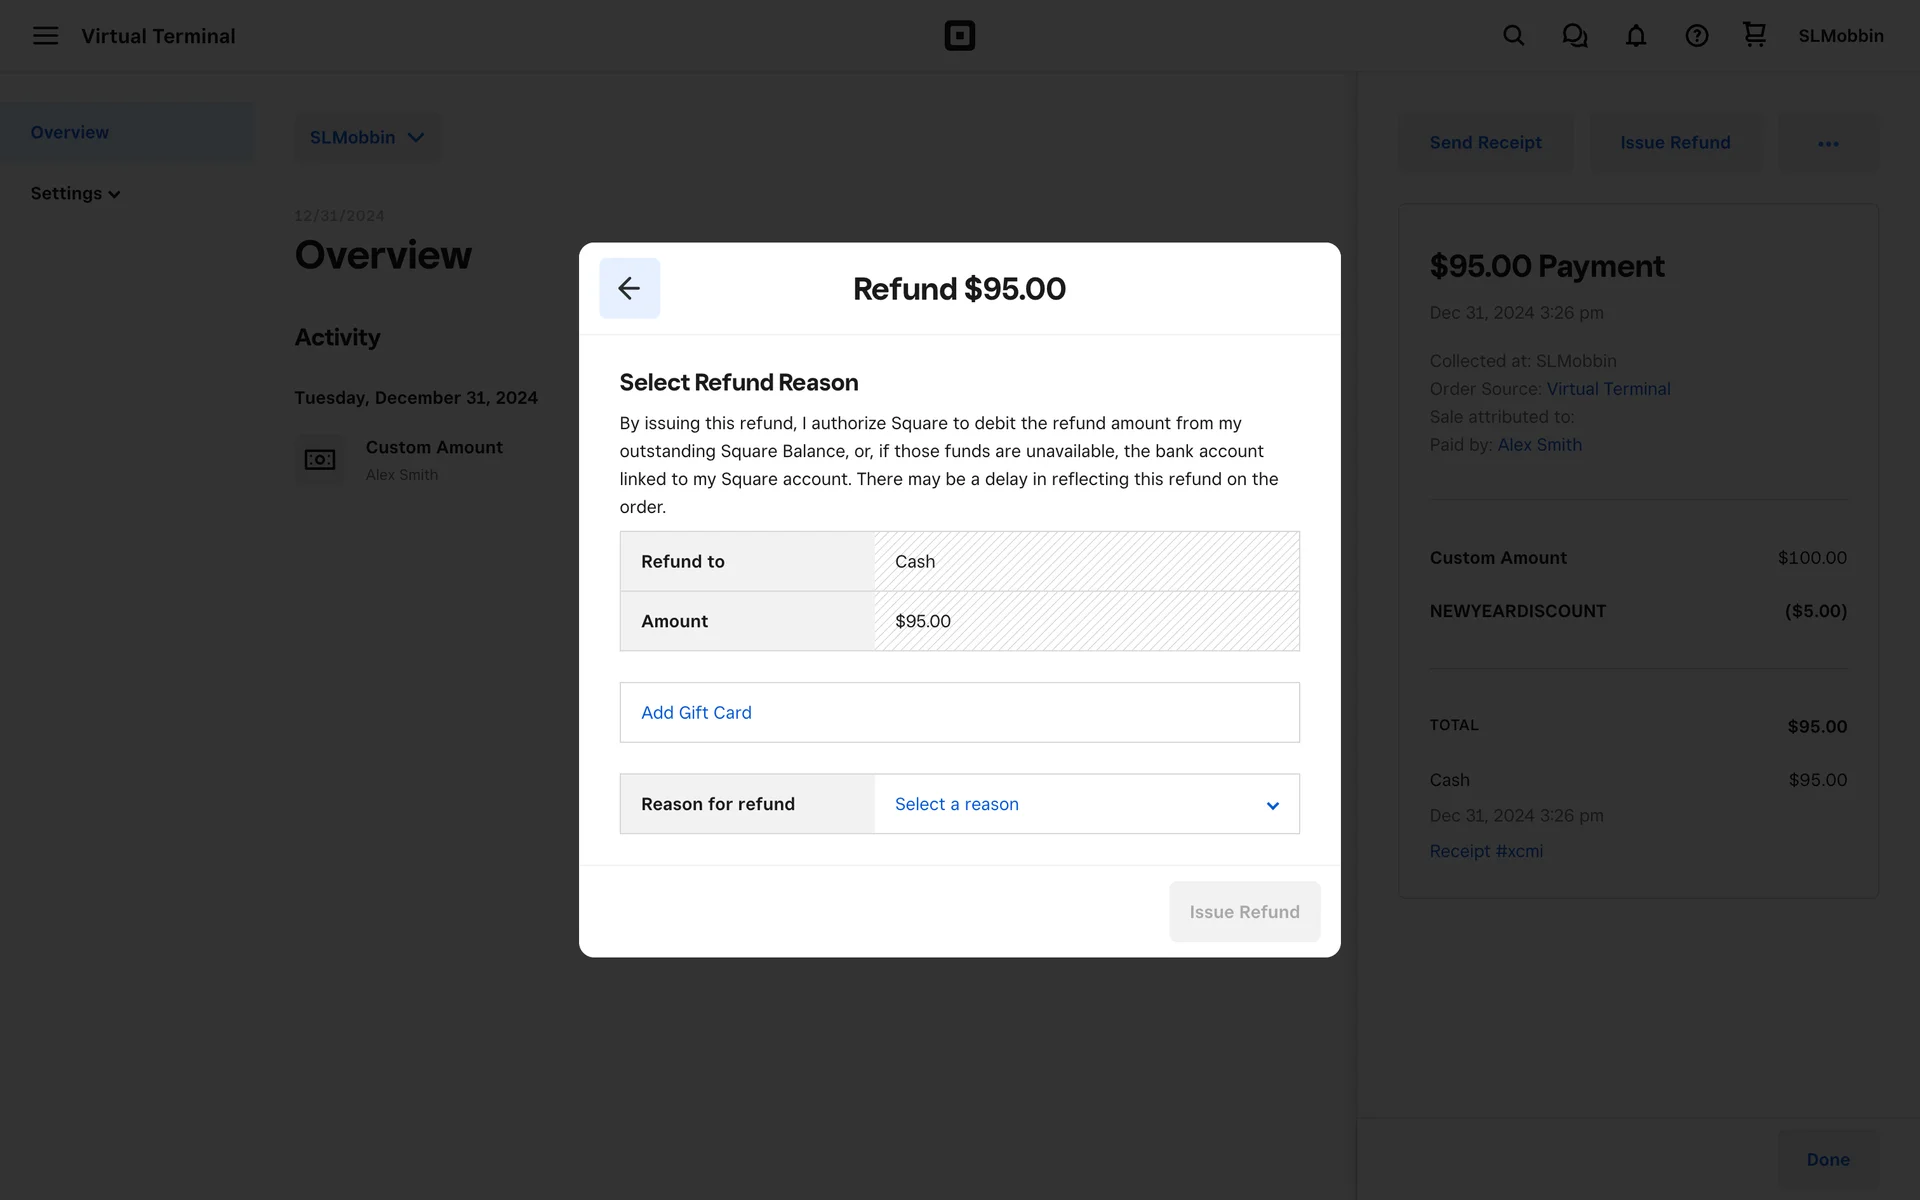Open the Reason for refund dropdown
Image resolution: width=1920 pixels, height=1200 pixels.
pyautogui.click(x=1086, y=804)
